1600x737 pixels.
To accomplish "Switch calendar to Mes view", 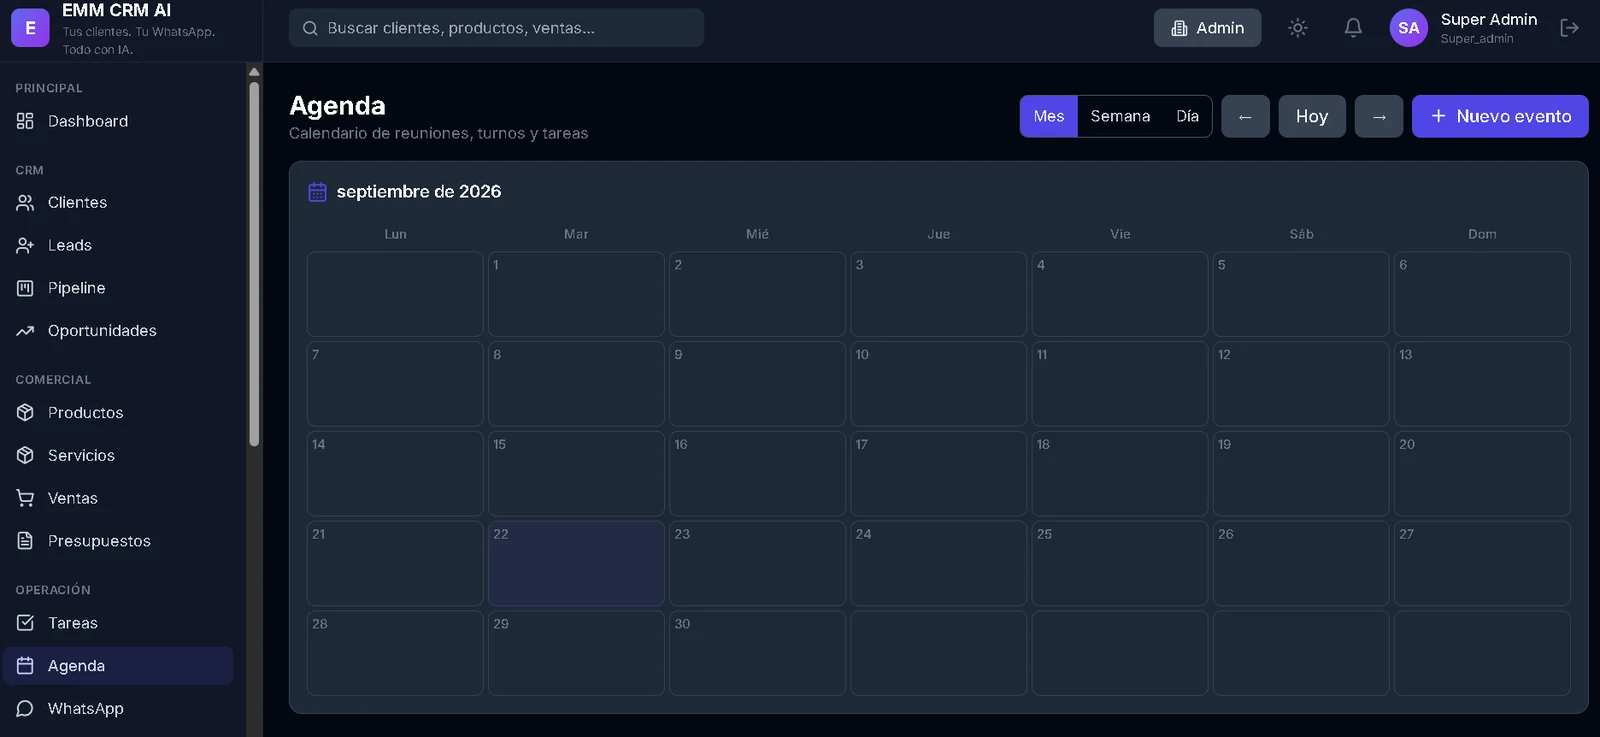I will tap(1049, 116).
